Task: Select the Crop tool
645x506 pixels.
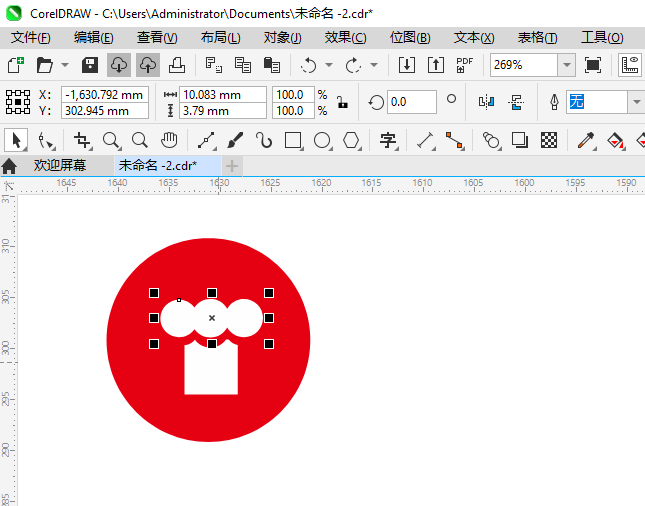Action: (x=82, y=141)
